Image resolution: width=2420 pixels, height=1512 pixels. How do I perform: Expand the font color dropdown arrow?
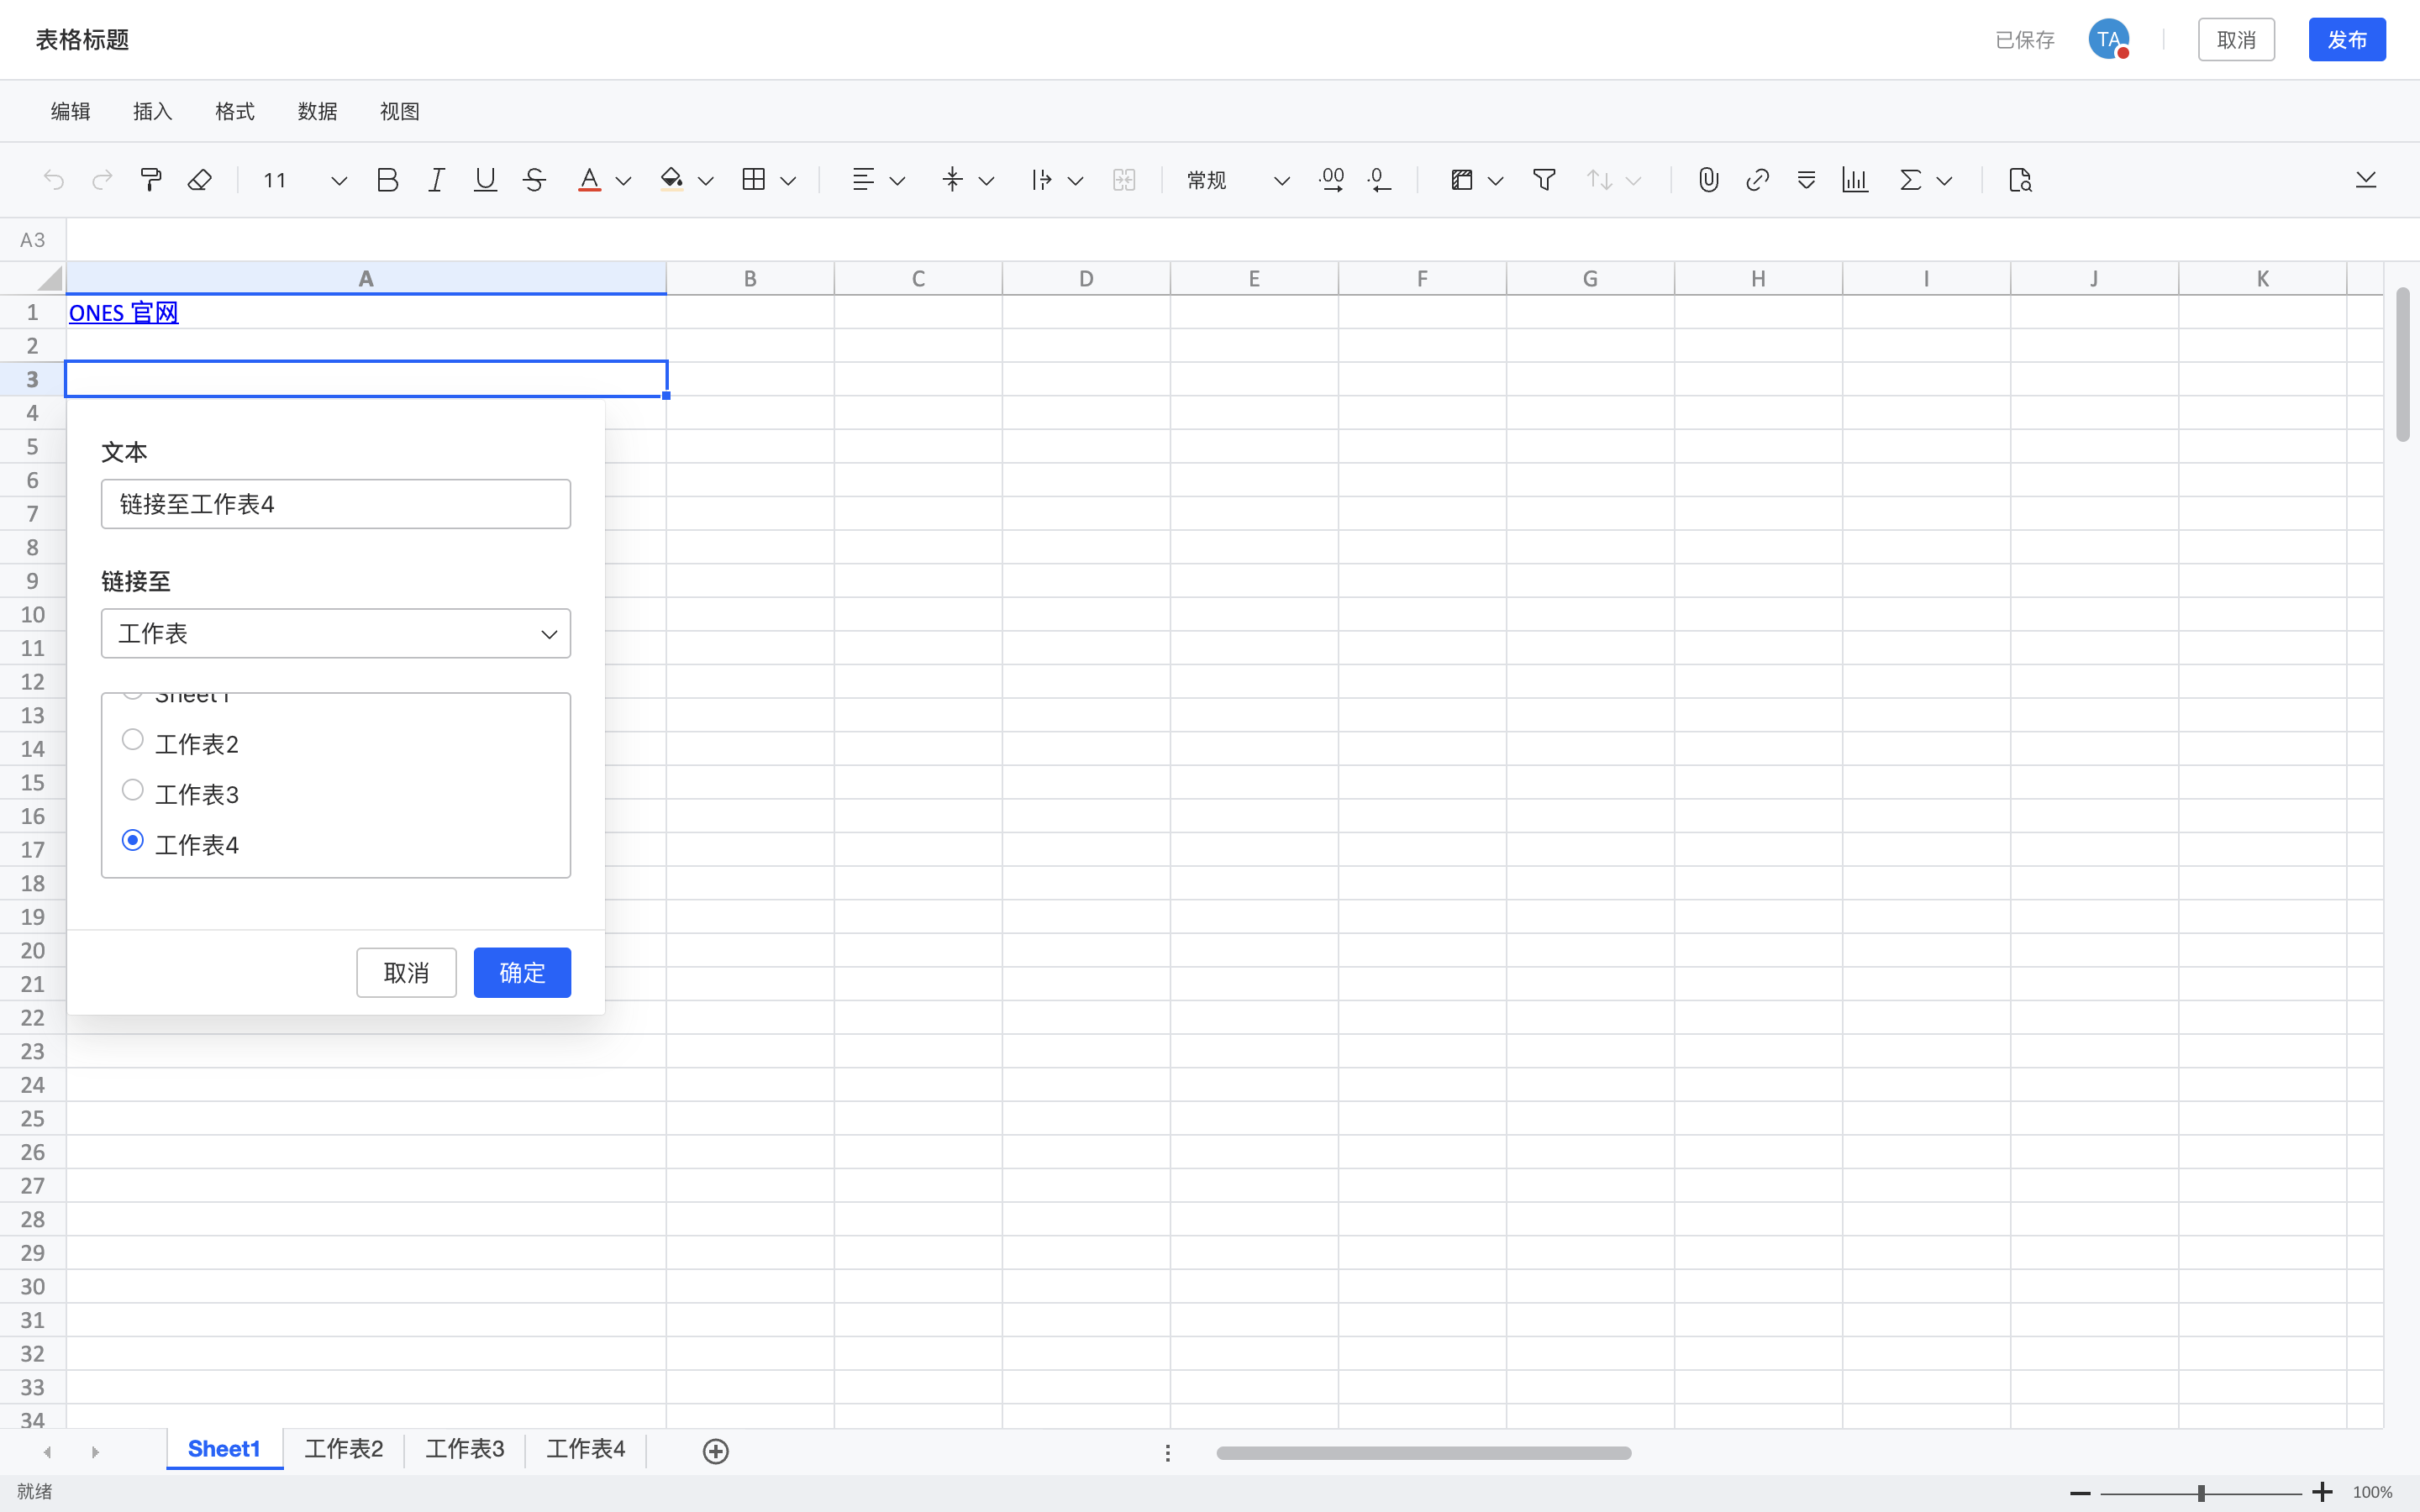coord(623,181)
